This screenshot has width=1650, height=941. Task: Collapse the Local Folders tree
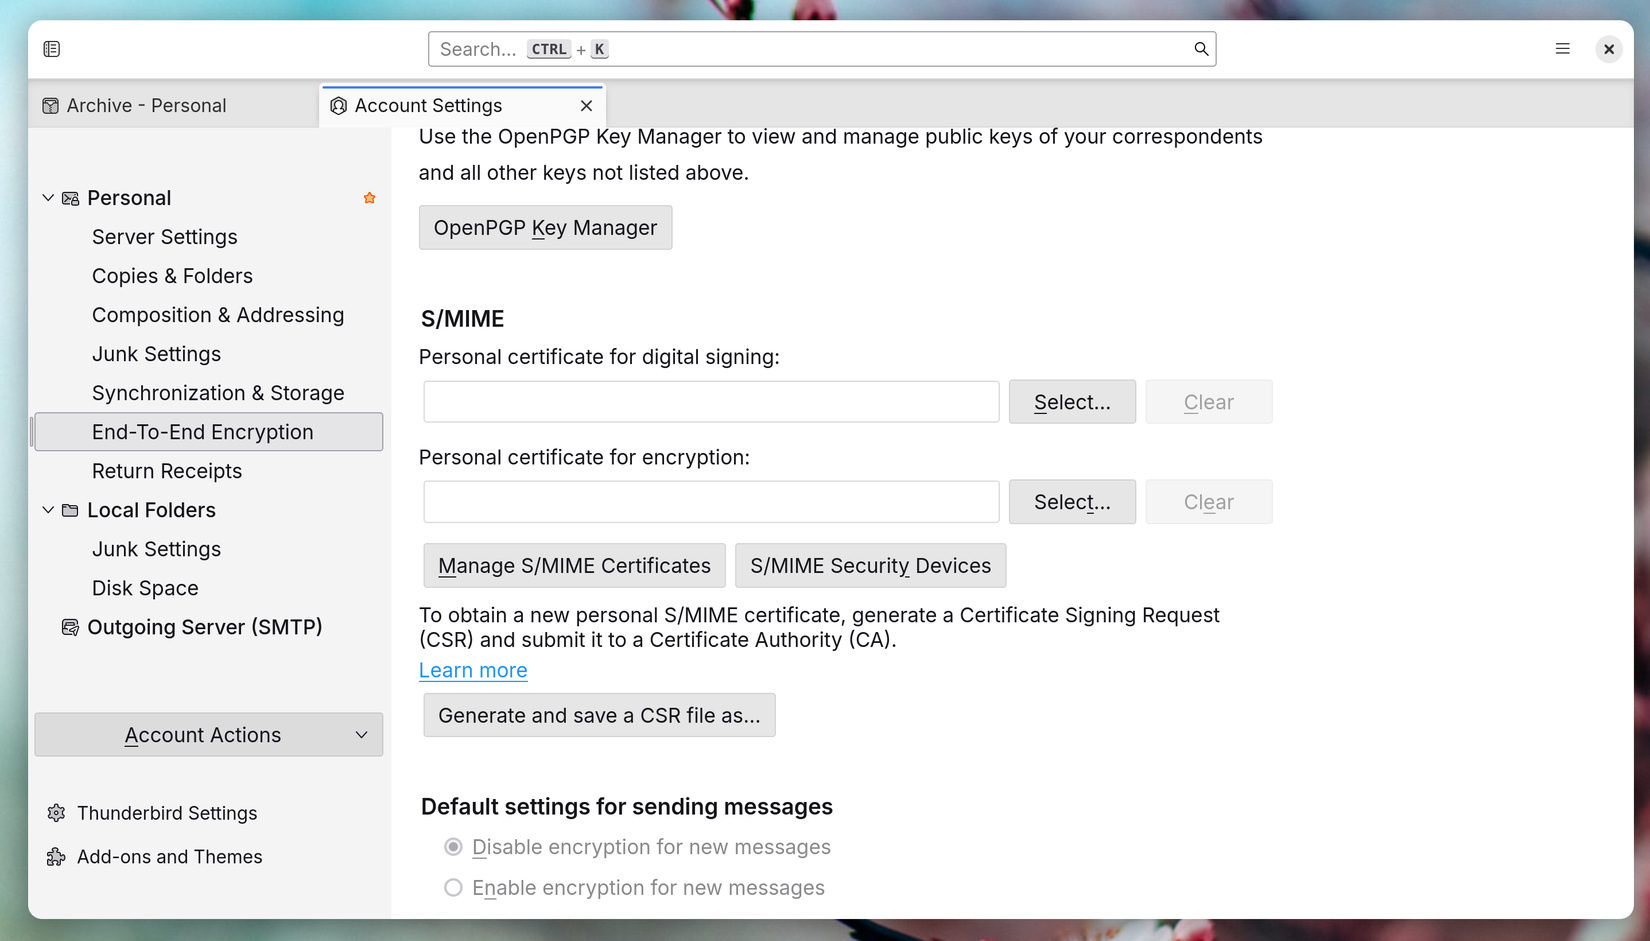coord(48,510)
